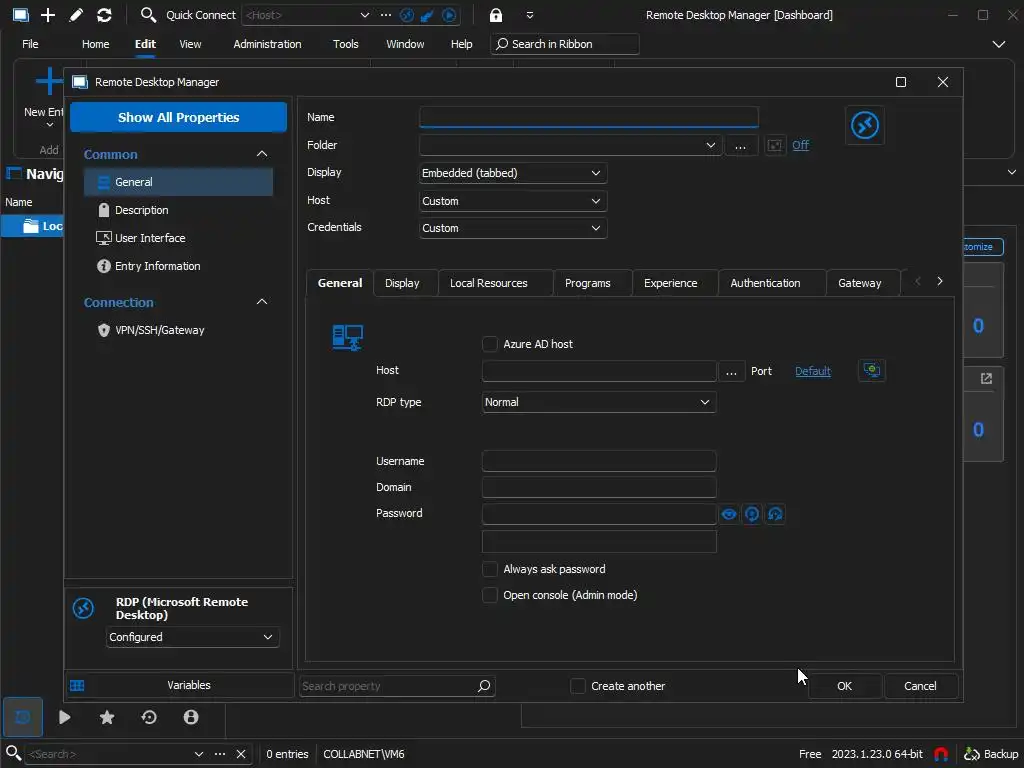Image resolution: width=1024 pixels, height=768 pixels.
Task: Tick the Create another checkbox
Action: pos(578,686)
